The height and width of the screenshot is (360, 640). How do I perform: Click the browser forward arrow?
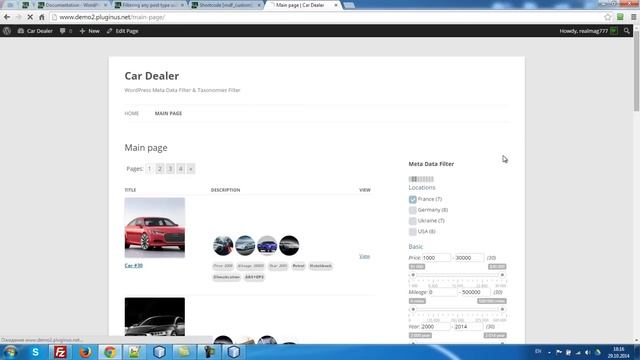(x=18, y=17)
